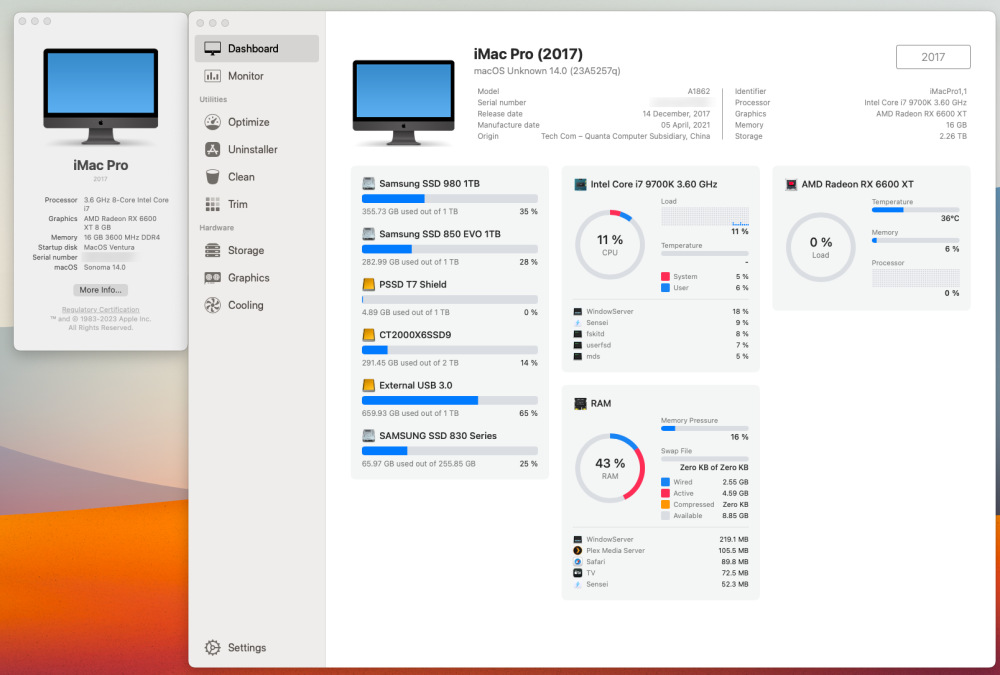The width and height of the screenshot is (1000, 675).
Task: Click the GPU Memory usage bar
Action: (915, 240)
